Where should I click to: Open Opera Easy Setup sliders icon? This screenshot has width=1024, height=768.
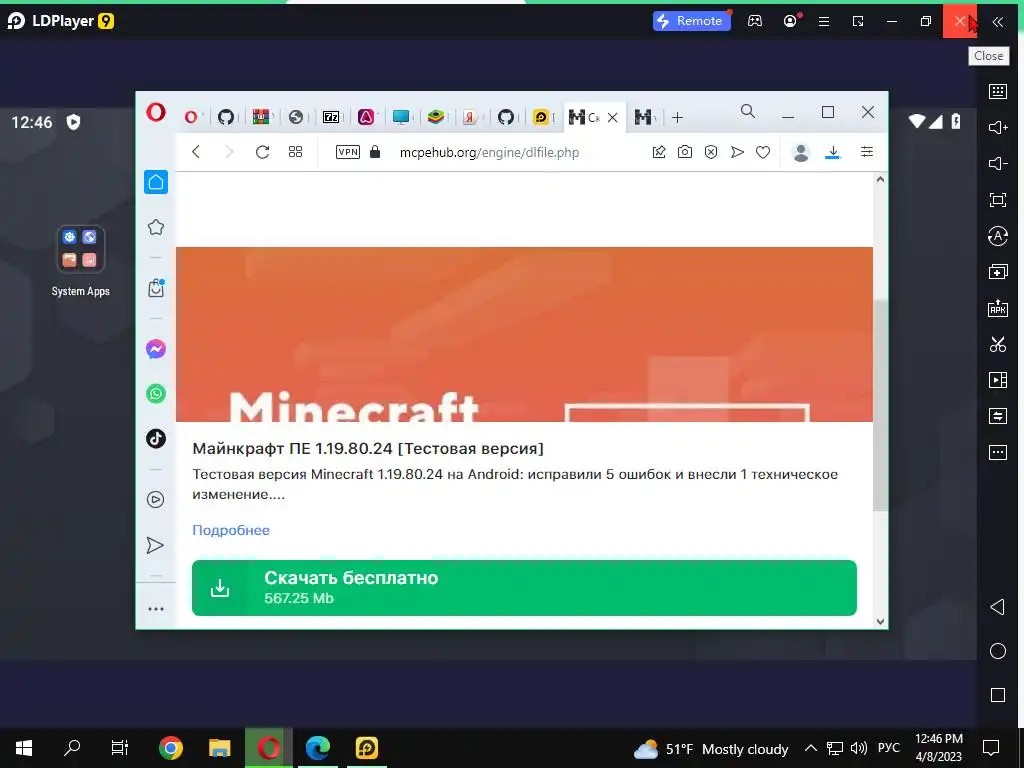[867, 152]
